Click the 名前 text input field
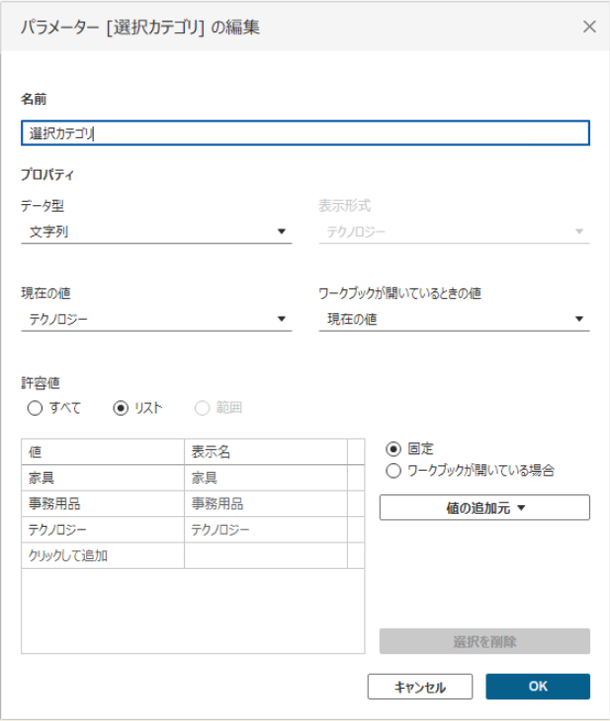 [305, 133]
